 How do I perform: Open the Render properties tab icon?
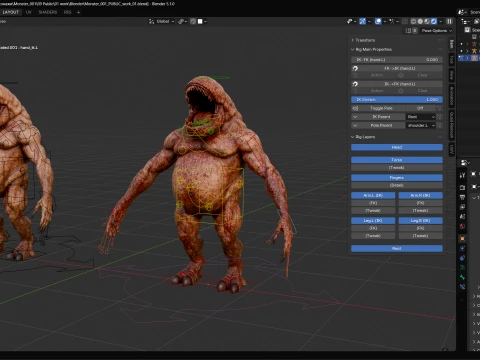pyautogui.click(x=462, y=188)
